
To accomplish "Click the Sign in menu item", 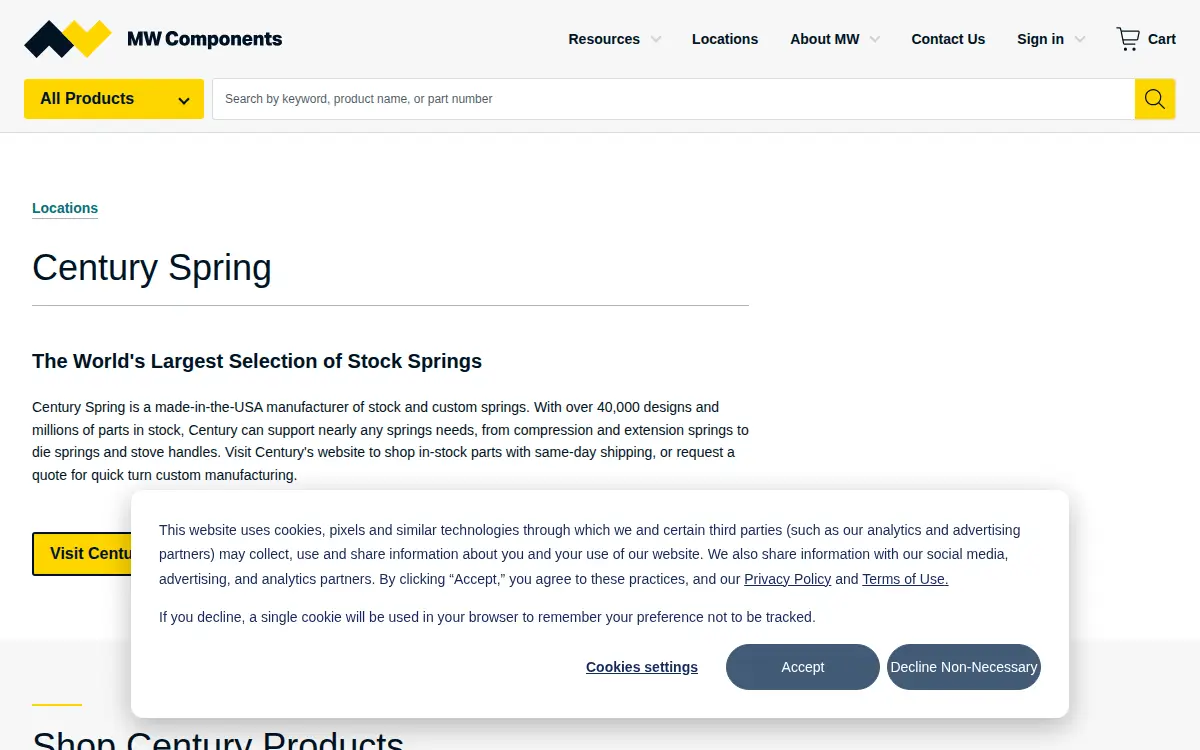I will point(1040,39).
